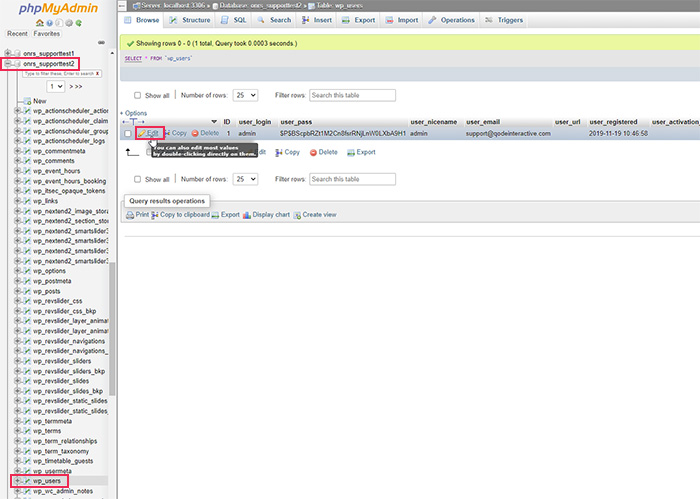Click red Delete icon in admin row
The width and height of the screenshot is (700, 499).
point(195,133)
